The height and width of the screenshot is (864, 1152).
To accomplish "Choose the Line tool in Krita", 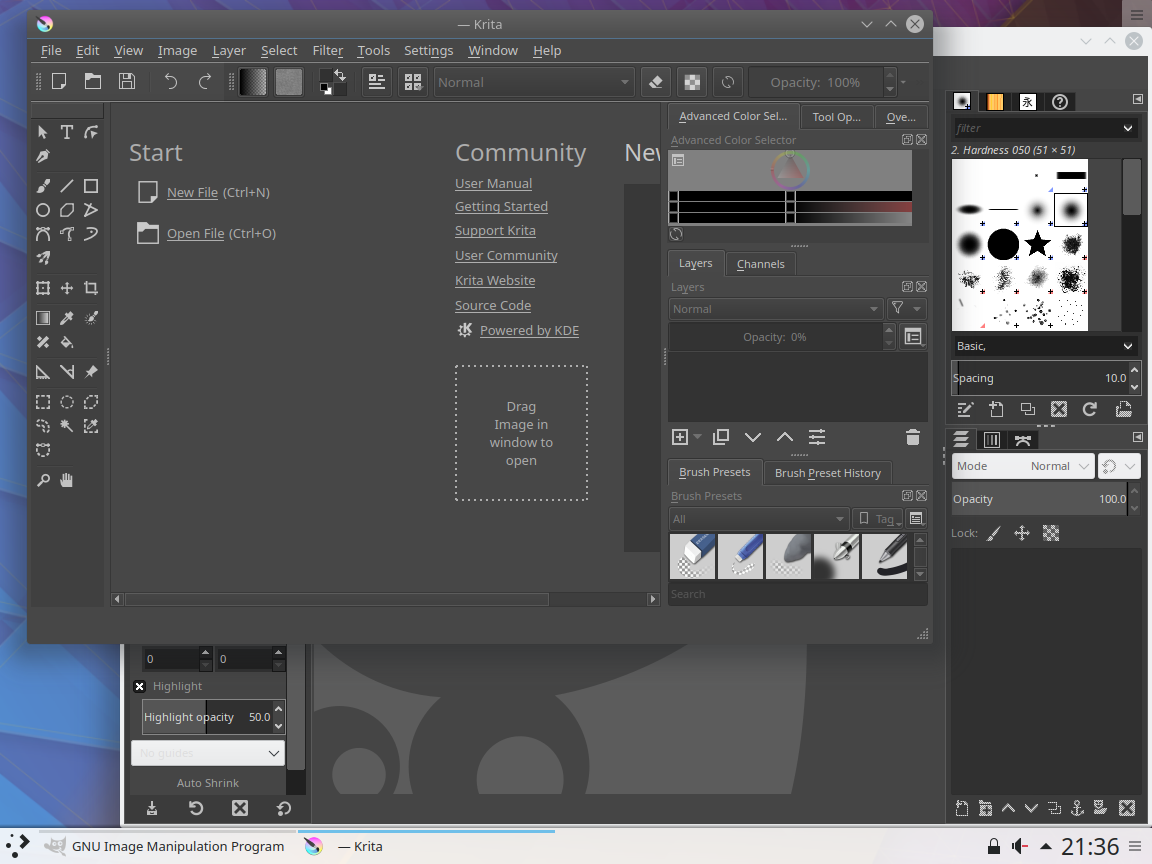I will click(67, 186).
